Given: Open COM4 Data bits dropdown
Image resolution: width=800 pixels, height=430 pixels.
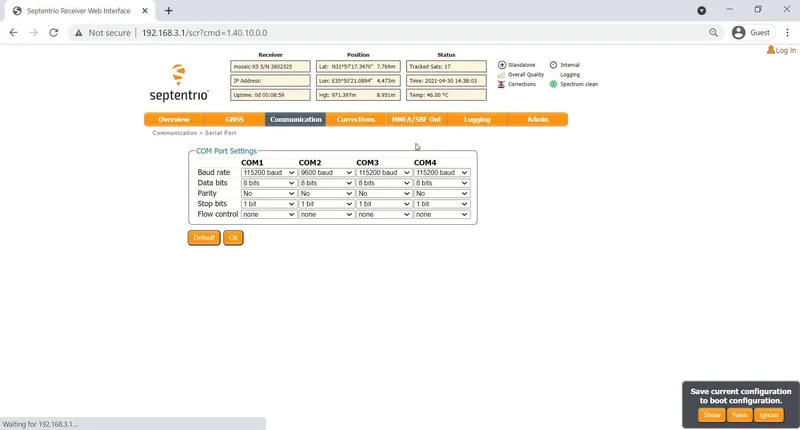Looking at the screenshot, I should point(441,183).
